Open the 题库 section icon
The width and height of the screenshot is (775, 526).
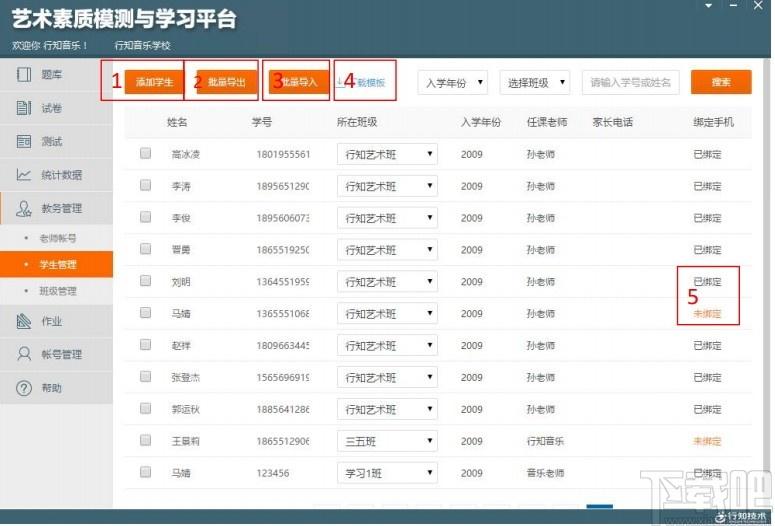point(24,75)
